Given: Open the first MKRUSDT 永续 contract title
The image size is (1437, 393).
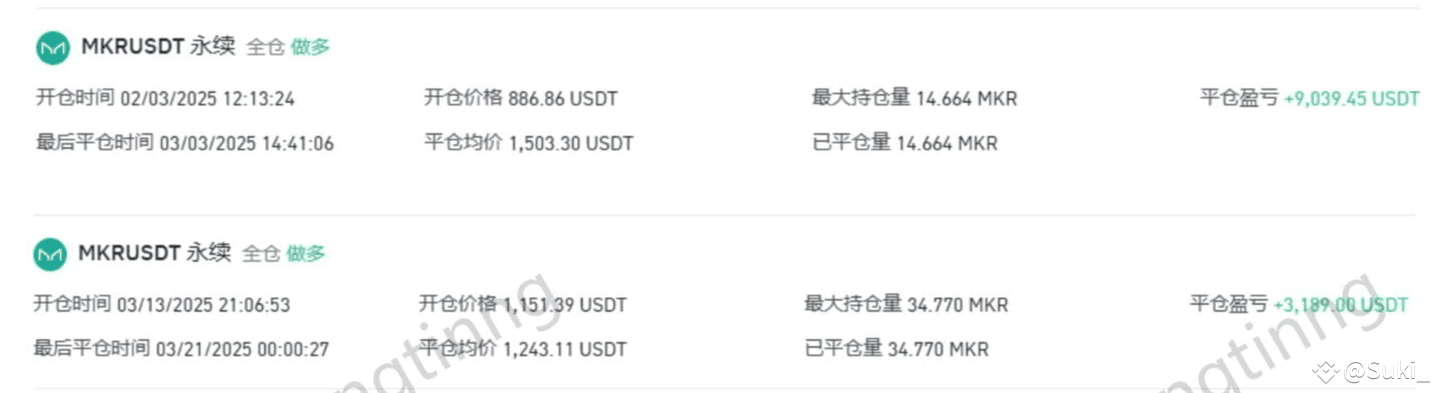Looking at the screenshot, I should click(x=158, y=45).
